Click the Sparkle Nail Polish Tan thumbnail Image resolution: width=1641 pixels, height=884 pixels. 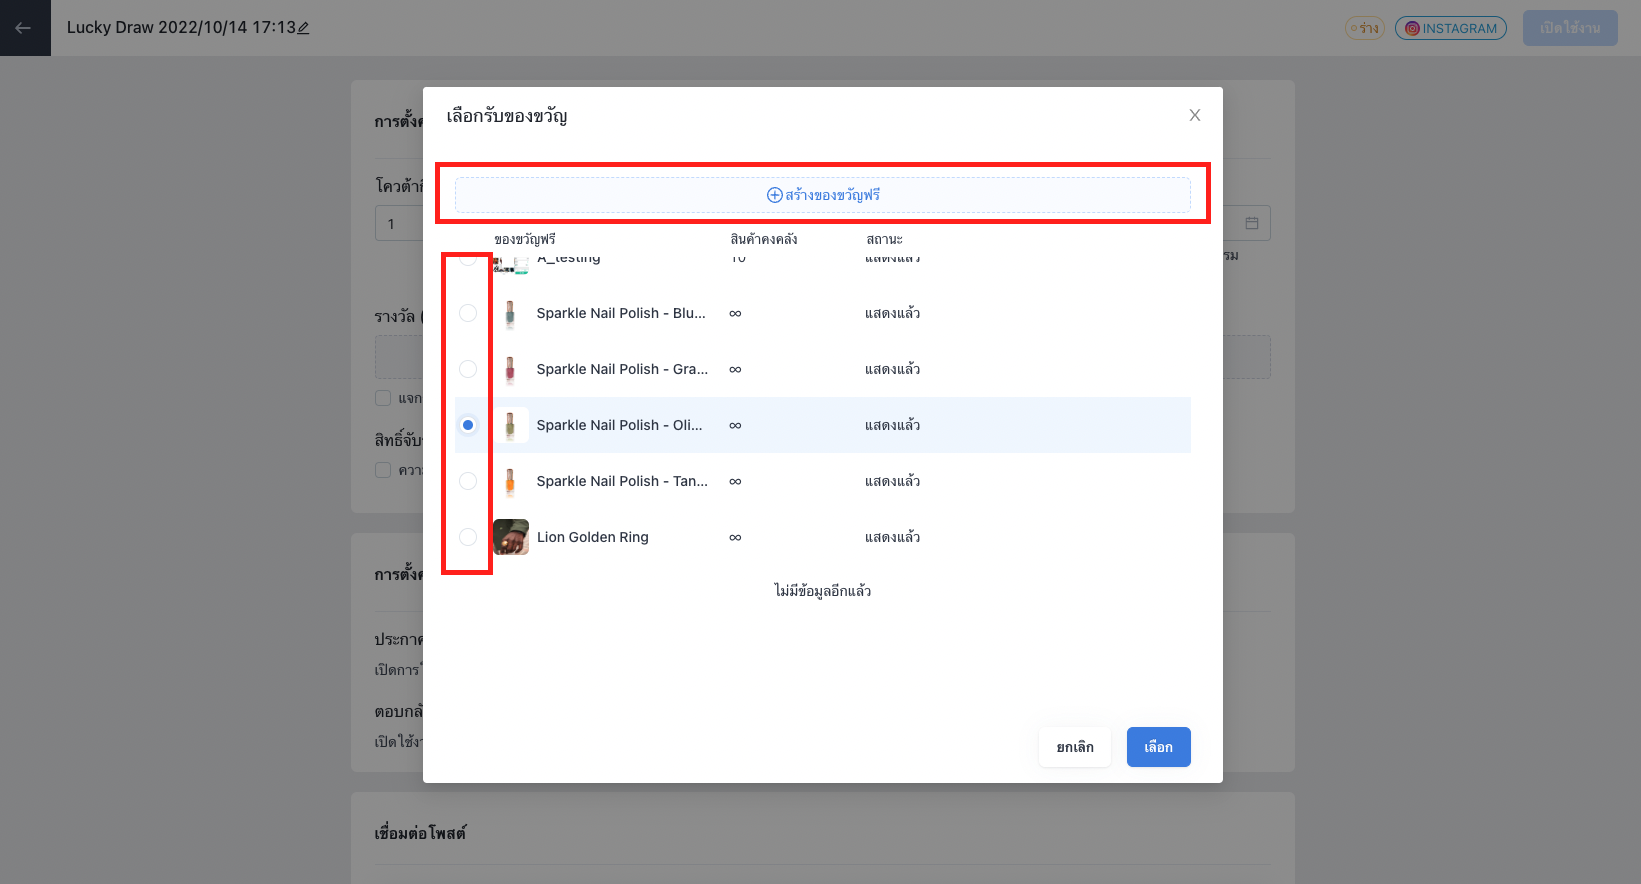(x=511, y=481)
